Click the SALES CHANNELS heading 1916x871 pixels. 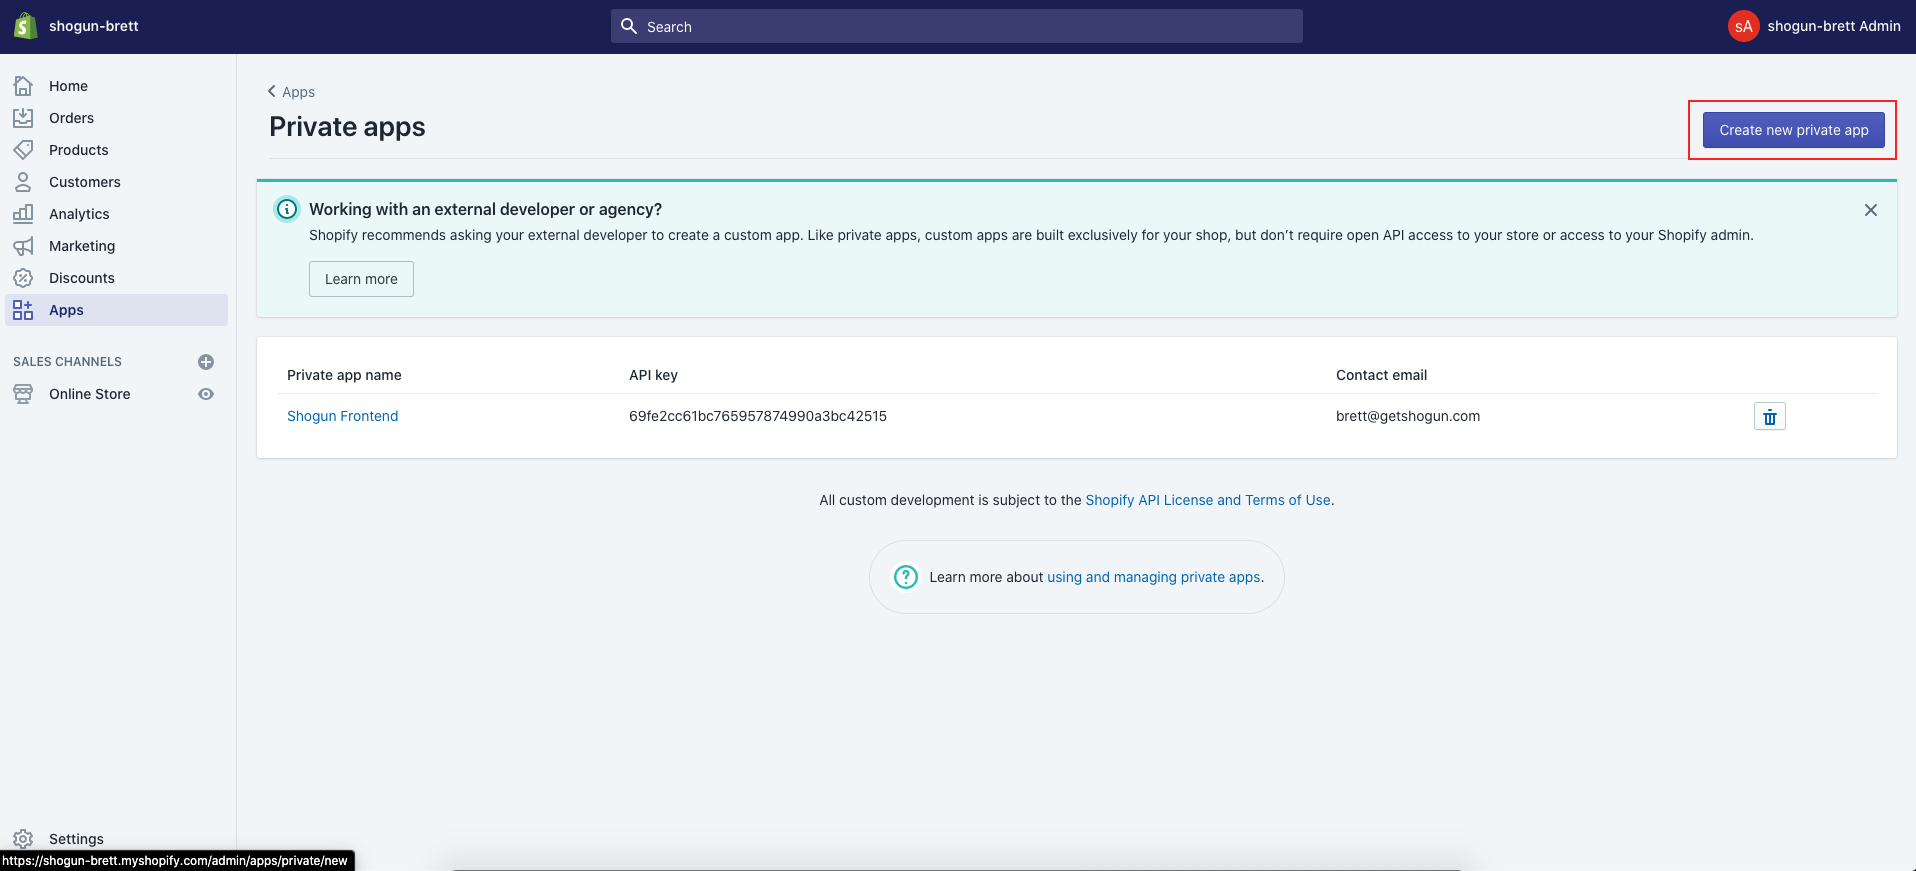pos(67,362)
